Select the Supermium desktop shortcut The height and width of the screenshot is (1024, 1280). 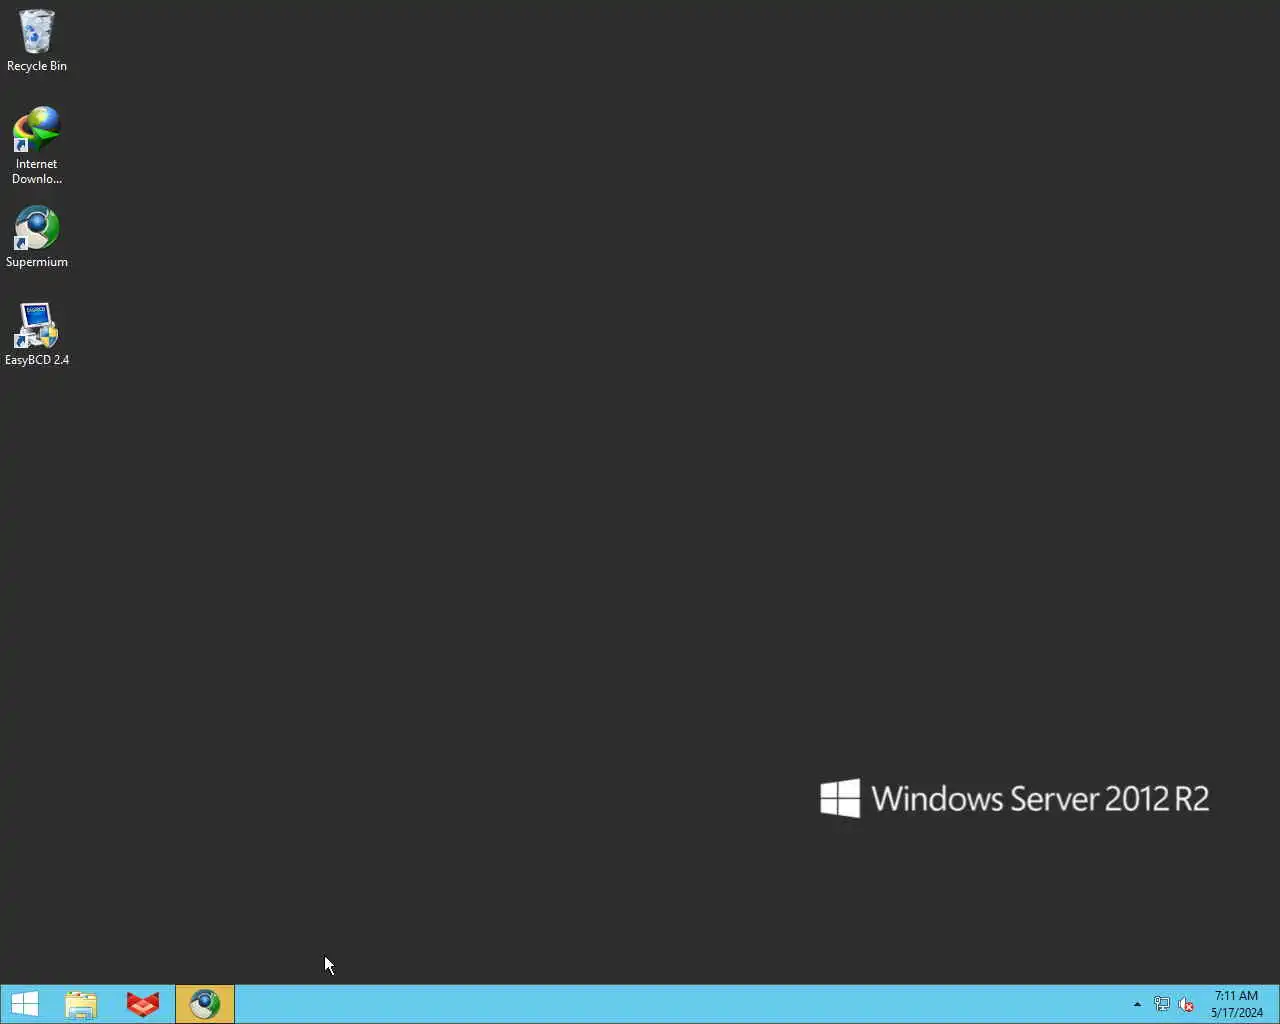click(x=37, y=237)
